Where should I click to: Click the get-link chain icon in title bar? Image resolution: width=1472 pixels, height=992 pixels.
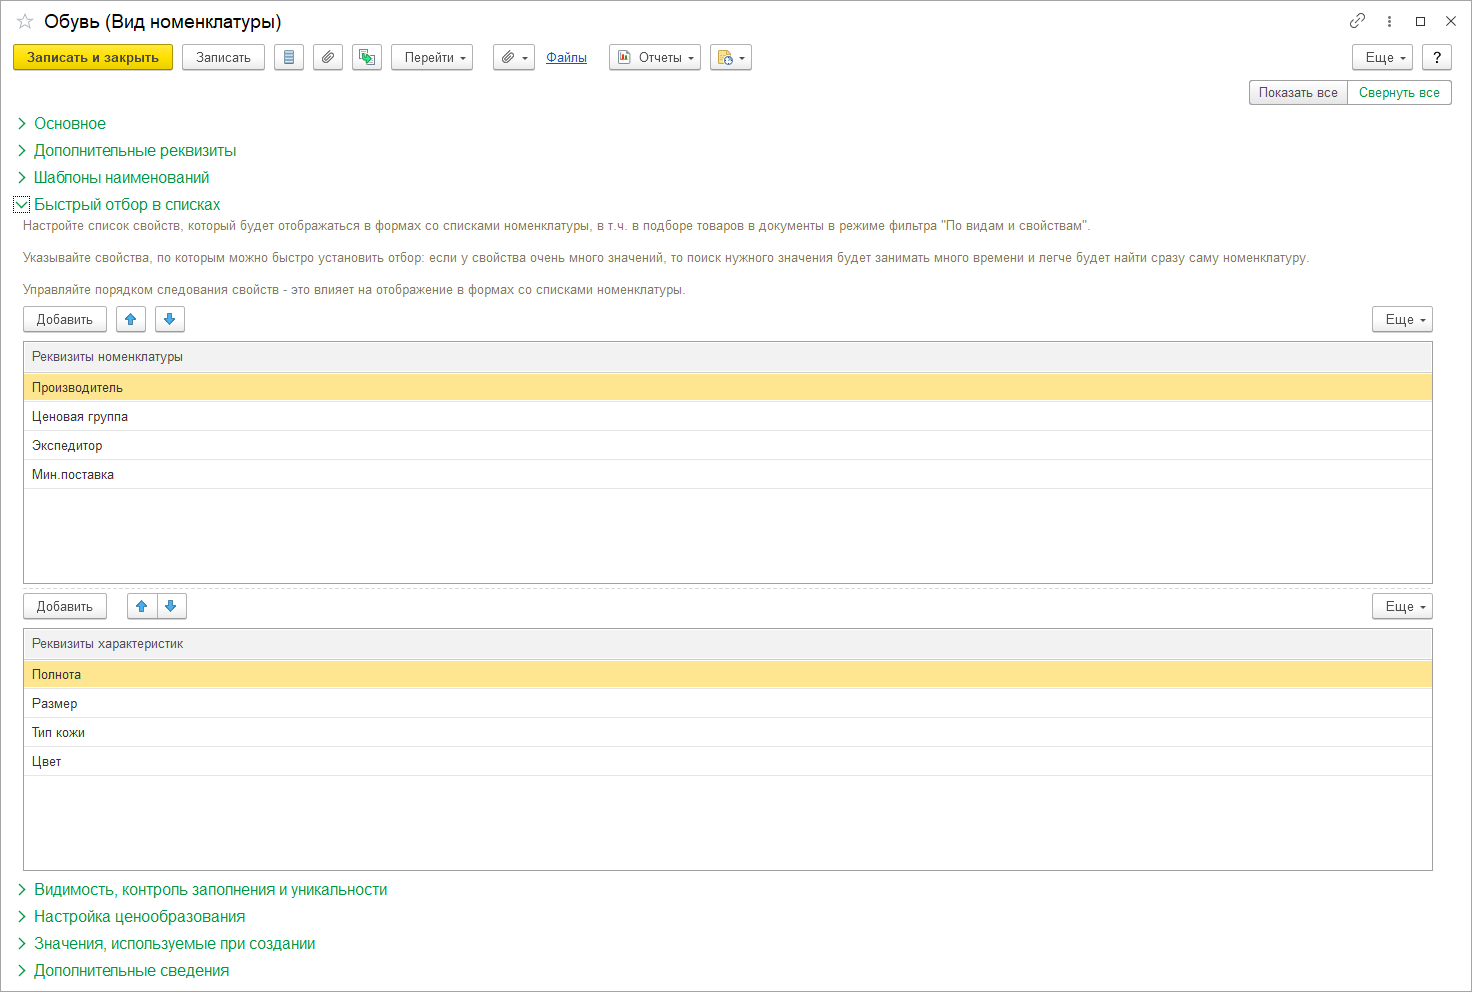(x=1357, y=21)
